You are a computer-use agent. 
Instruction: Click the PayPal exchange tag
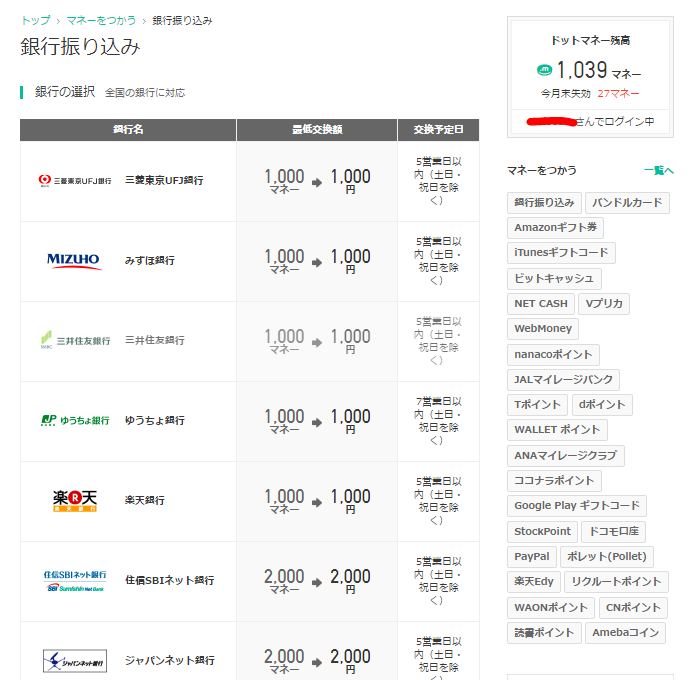pyautogui.click(x=531, y=556)
